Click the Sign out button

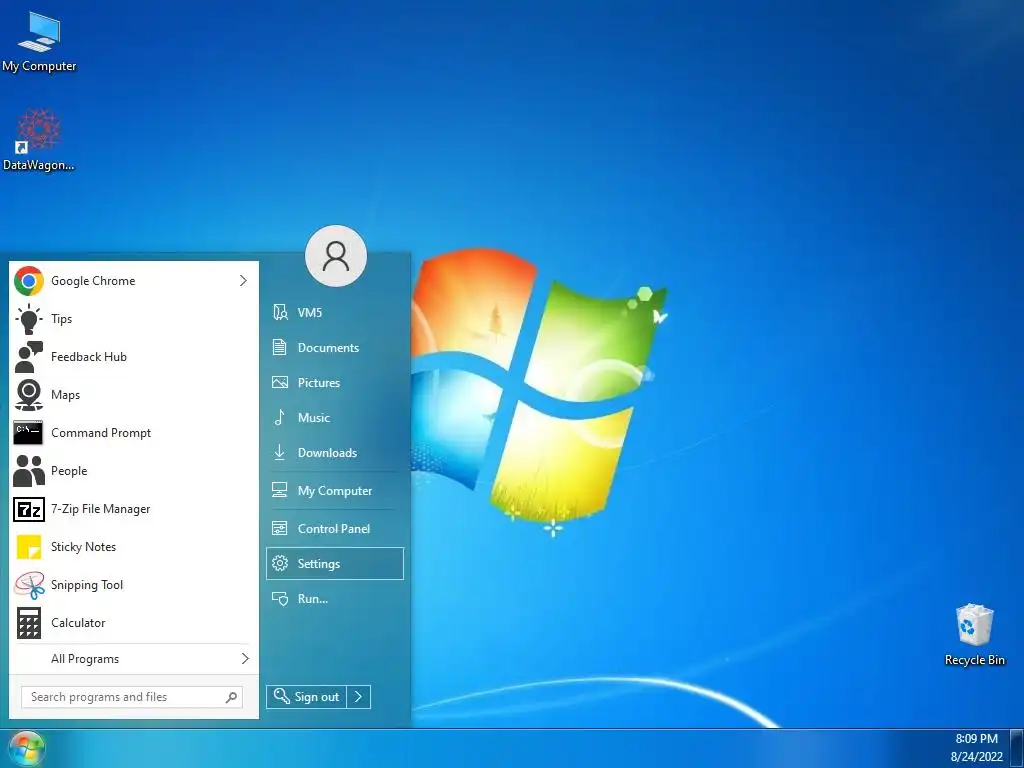[x=306, y=697]
